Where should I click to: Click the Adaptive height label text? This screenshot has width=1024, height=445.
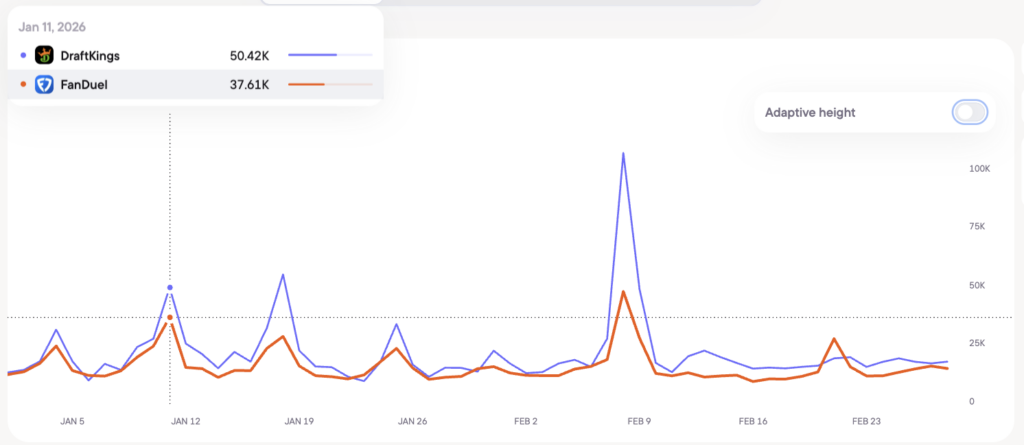[810, 112]
